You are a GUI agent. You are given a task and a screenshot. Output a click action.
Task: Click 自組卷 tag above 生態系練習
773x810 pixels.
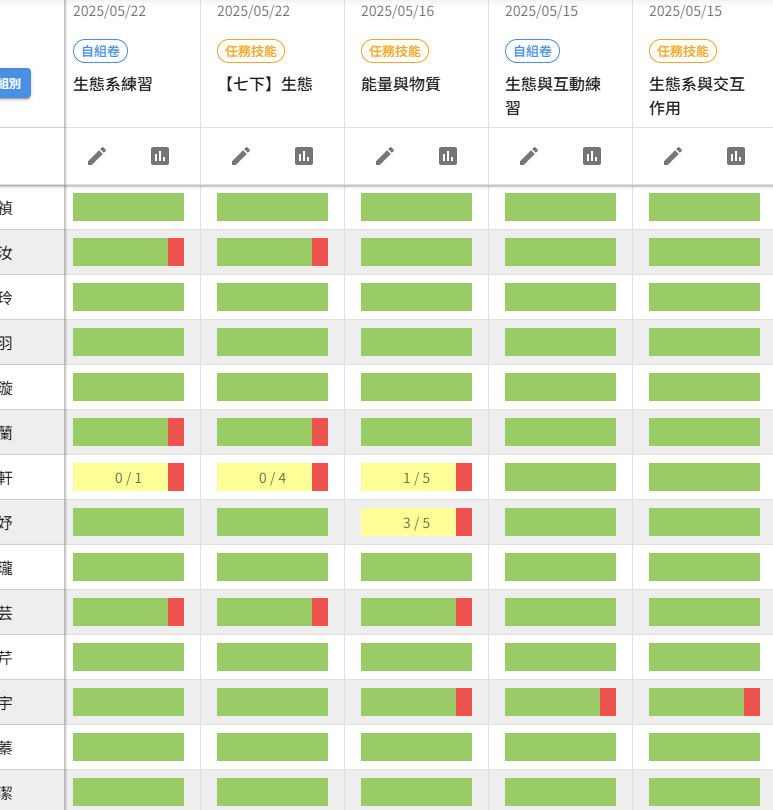(100, 51)
